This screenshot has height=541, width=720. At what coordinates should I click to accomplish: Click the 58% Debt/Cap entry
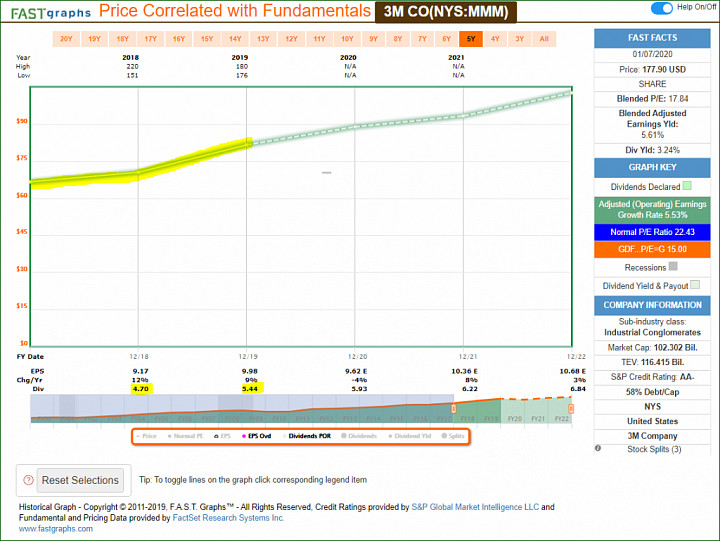[x=652, y=392]
